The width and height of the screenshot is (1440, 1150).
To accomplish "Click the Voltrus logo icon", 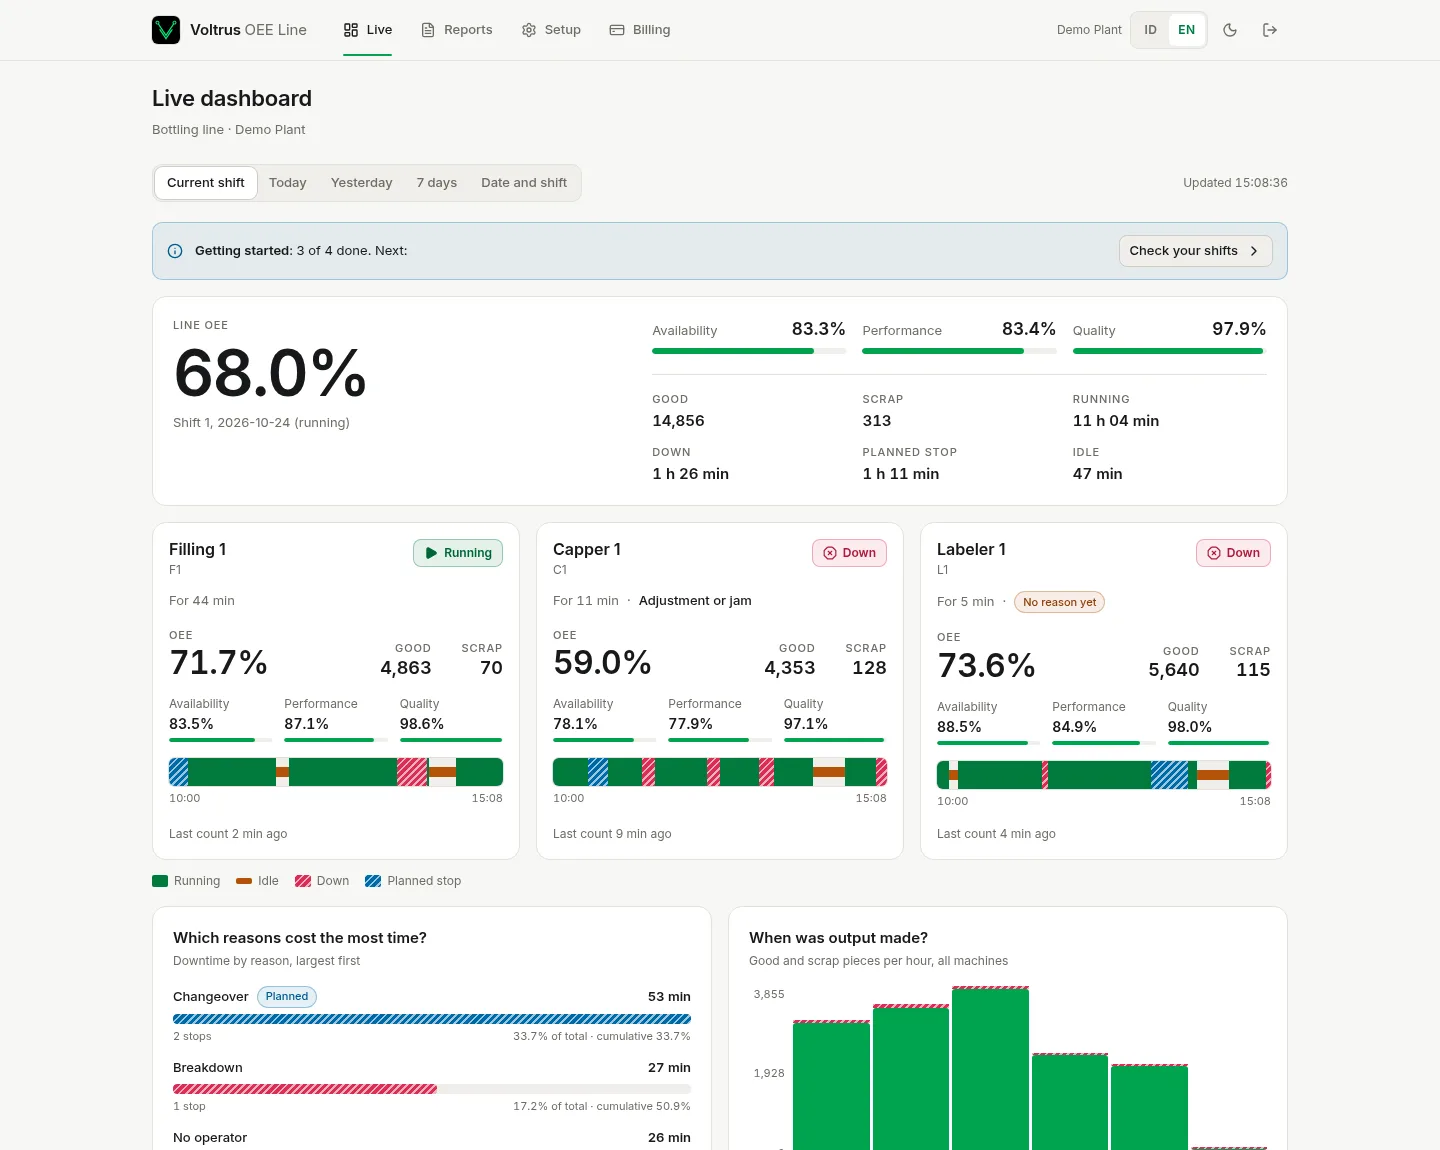I will (x=166, y=30).
